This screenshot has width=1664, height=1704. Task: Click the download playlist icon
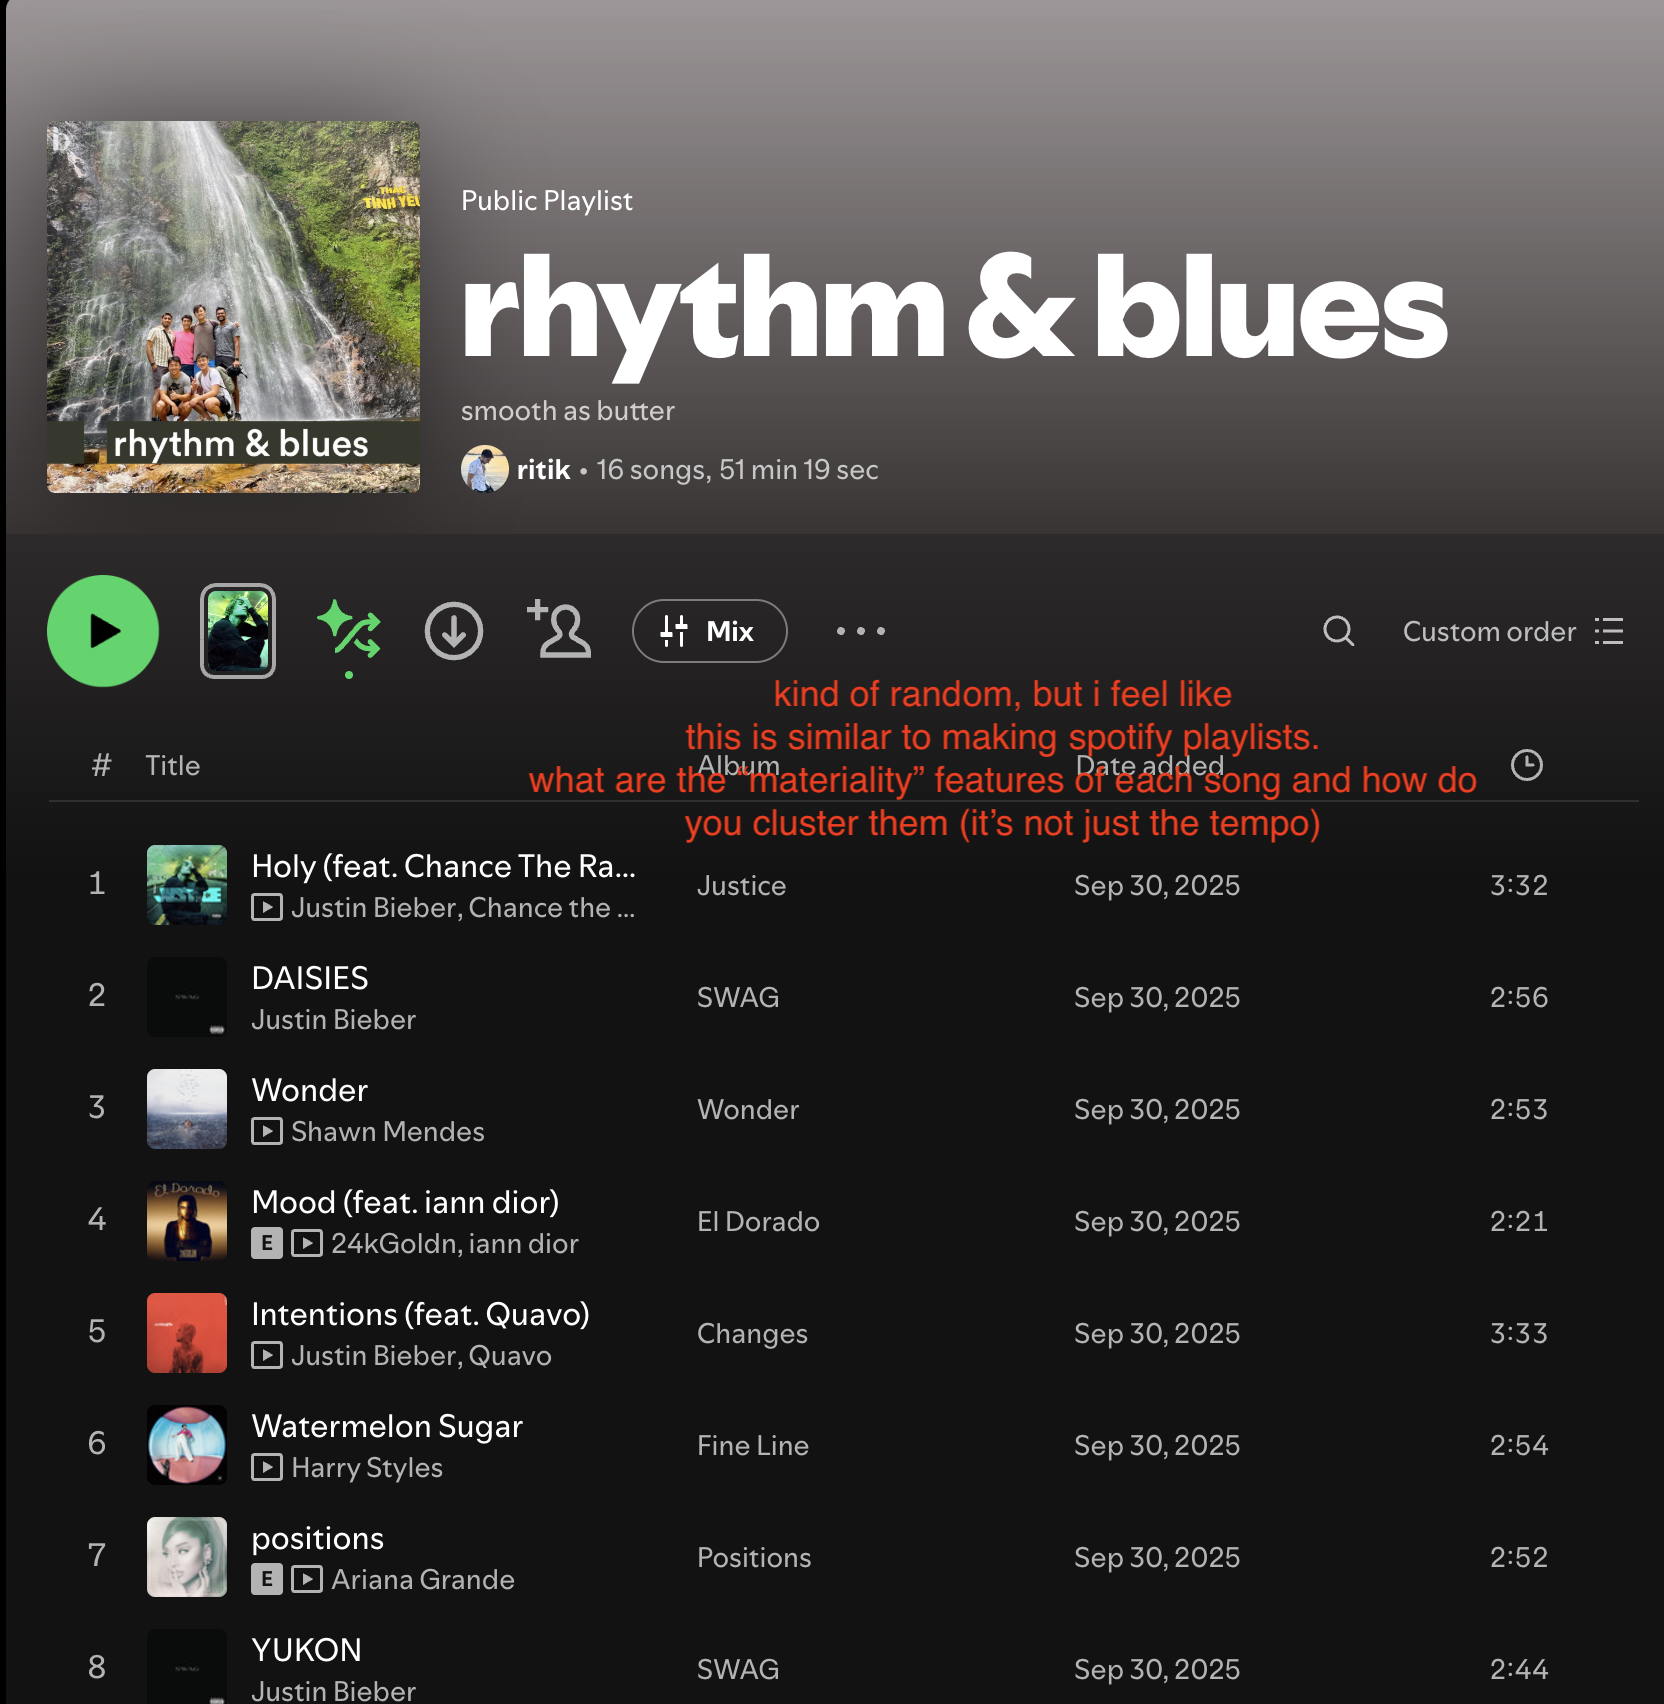pos(454,631)
